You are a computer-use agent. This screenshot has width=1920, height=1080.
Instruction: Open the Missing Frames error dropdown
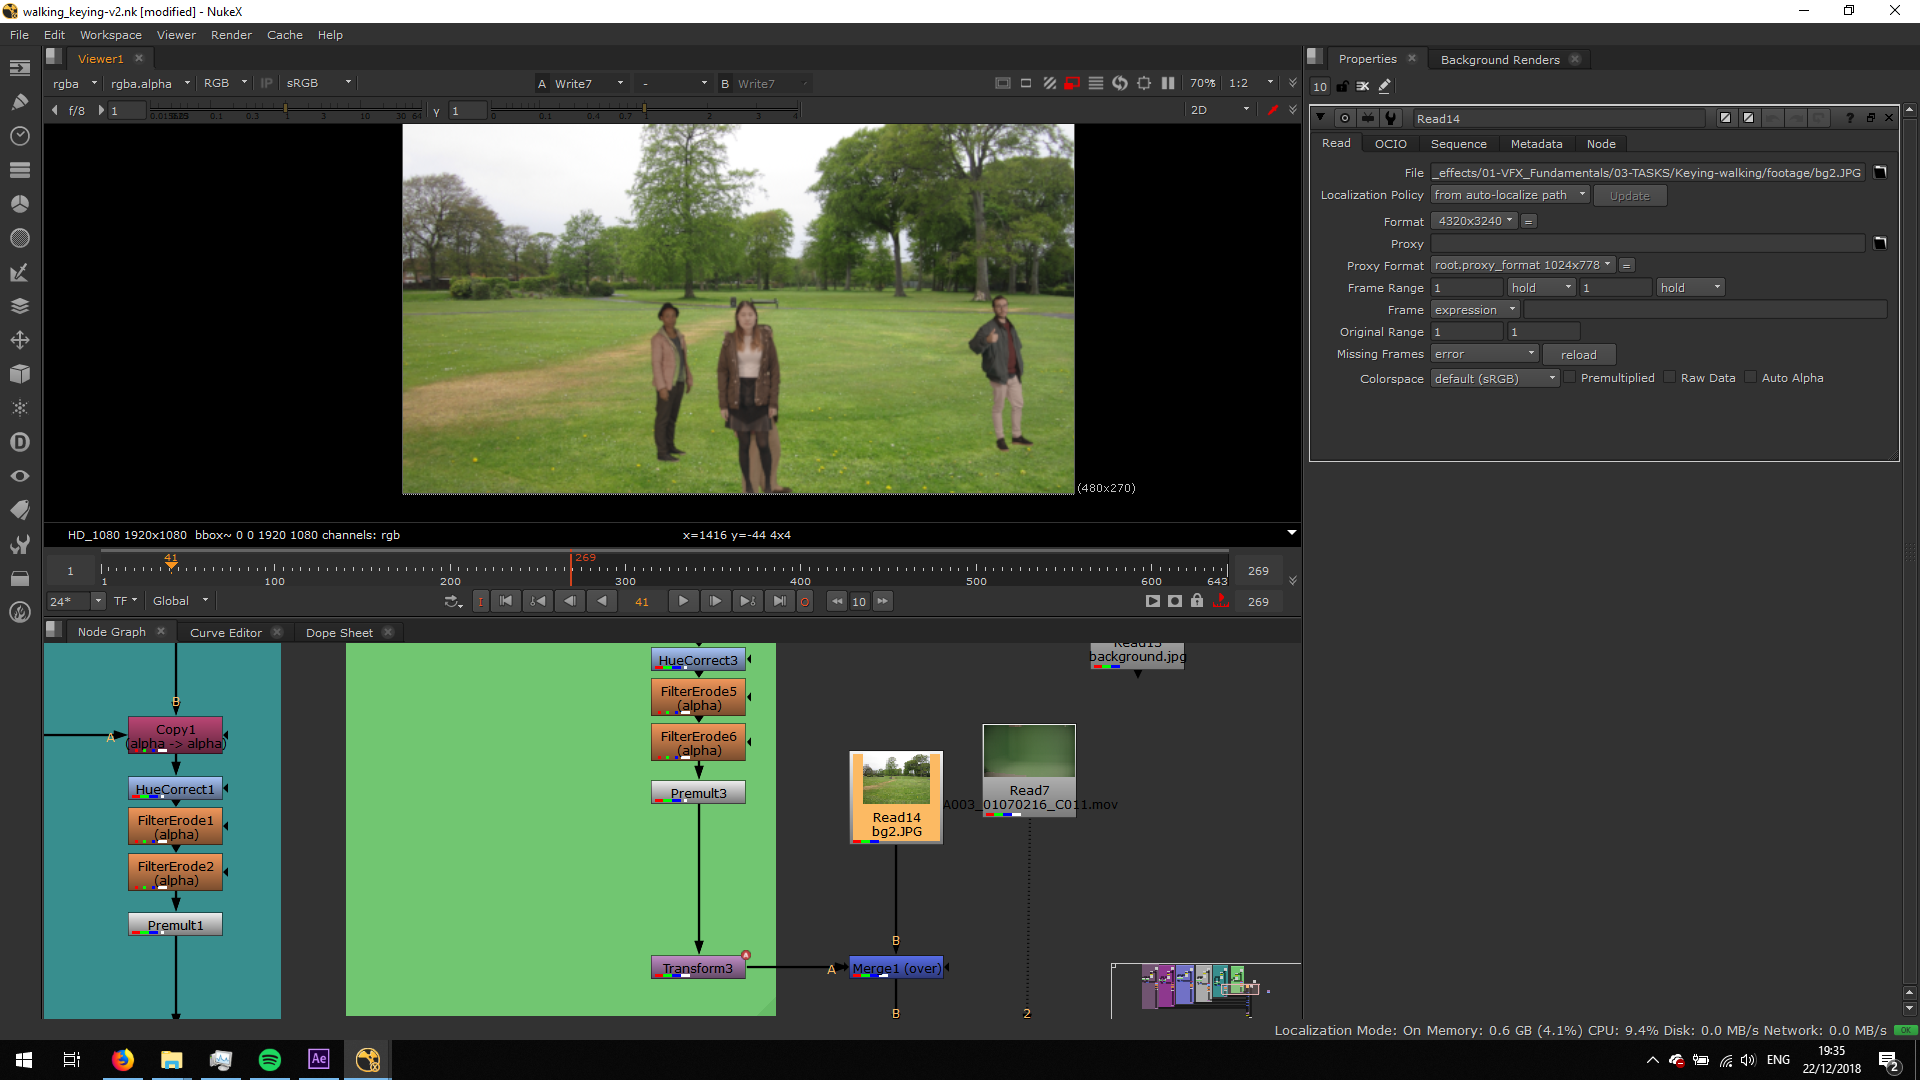1484,354
